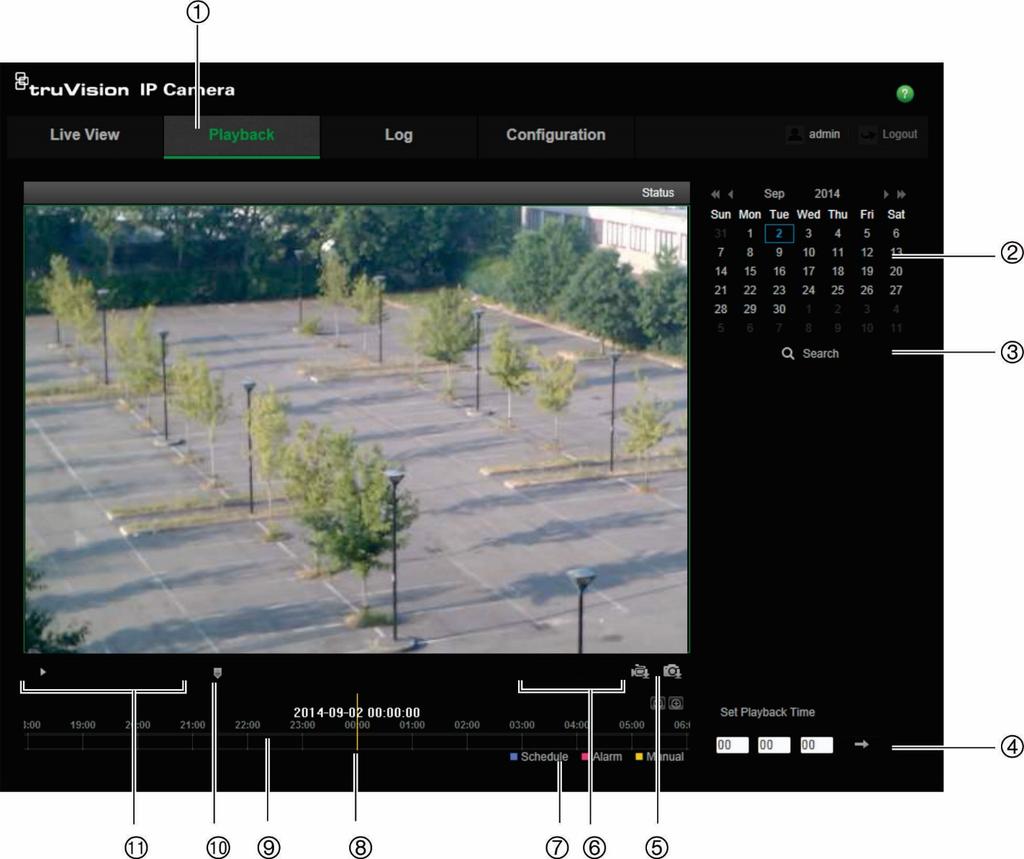1024x859 pixels.
Task: Click the yellow playhead marker on timeline
Action: 357,722
